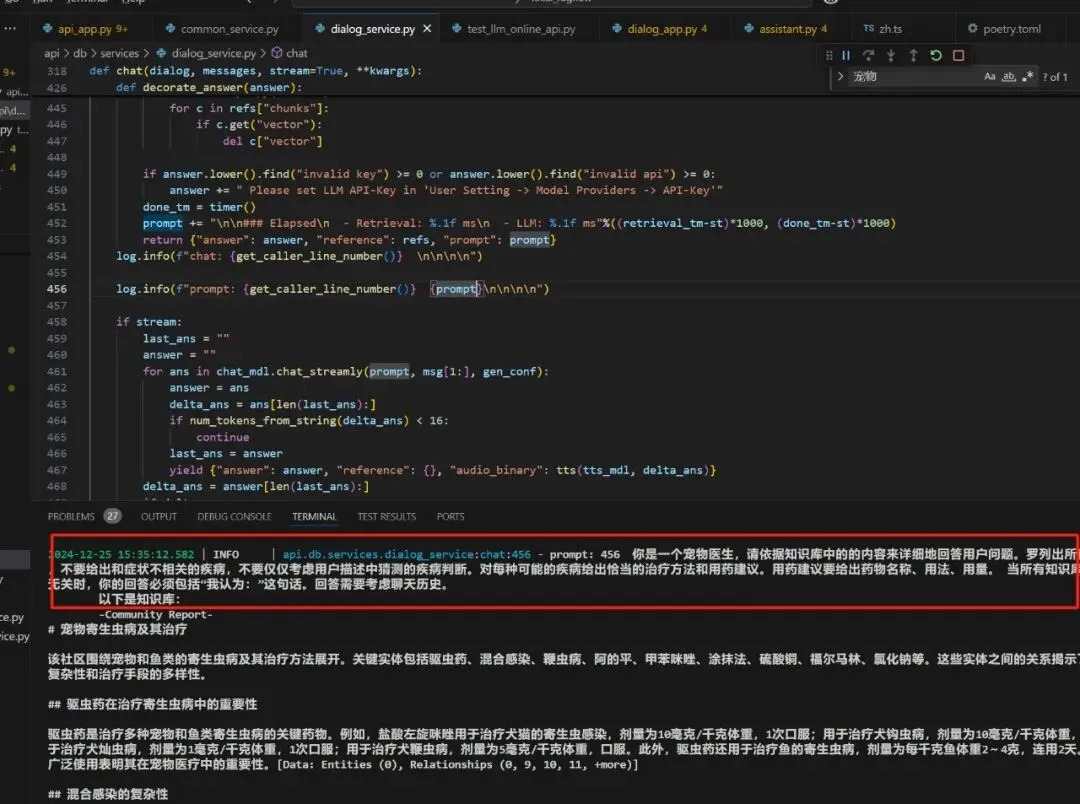Open the PROBLEMS panel tab
The width and height of the screenshot is (1080, 804).
(x=71, y=516)
